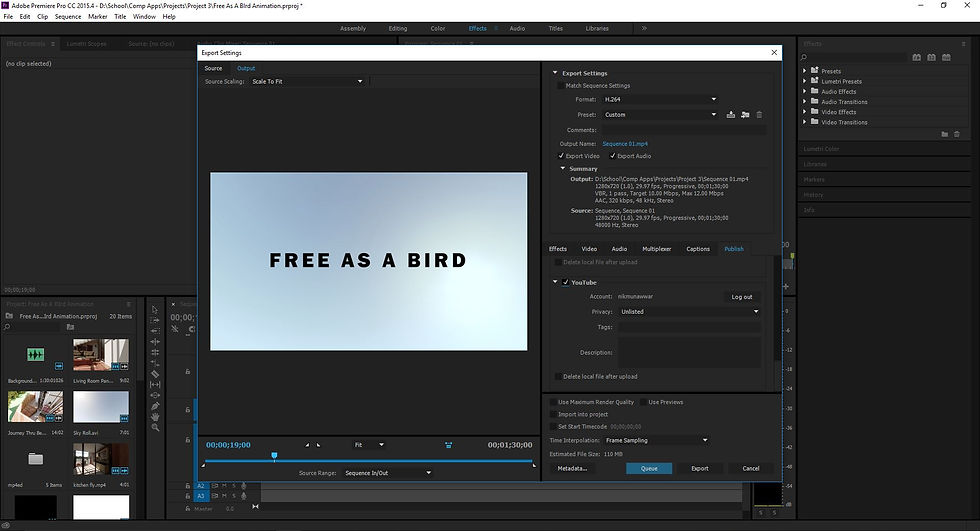Viewport: 980px width, 531px height.
Task: Select the Pen tool
Action: coord(155,406)
